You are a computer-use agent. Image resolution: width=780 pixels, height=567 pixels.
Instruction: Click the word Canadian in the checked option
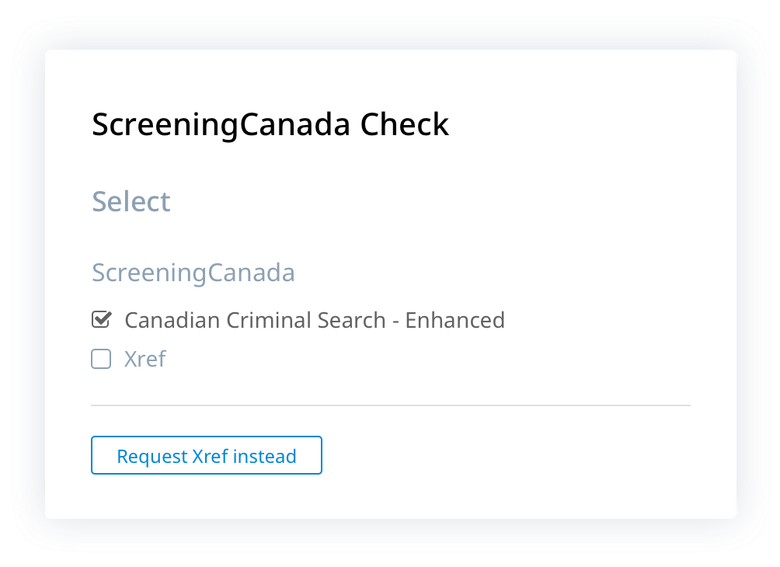pyautogui.click(x=169, y=320)
